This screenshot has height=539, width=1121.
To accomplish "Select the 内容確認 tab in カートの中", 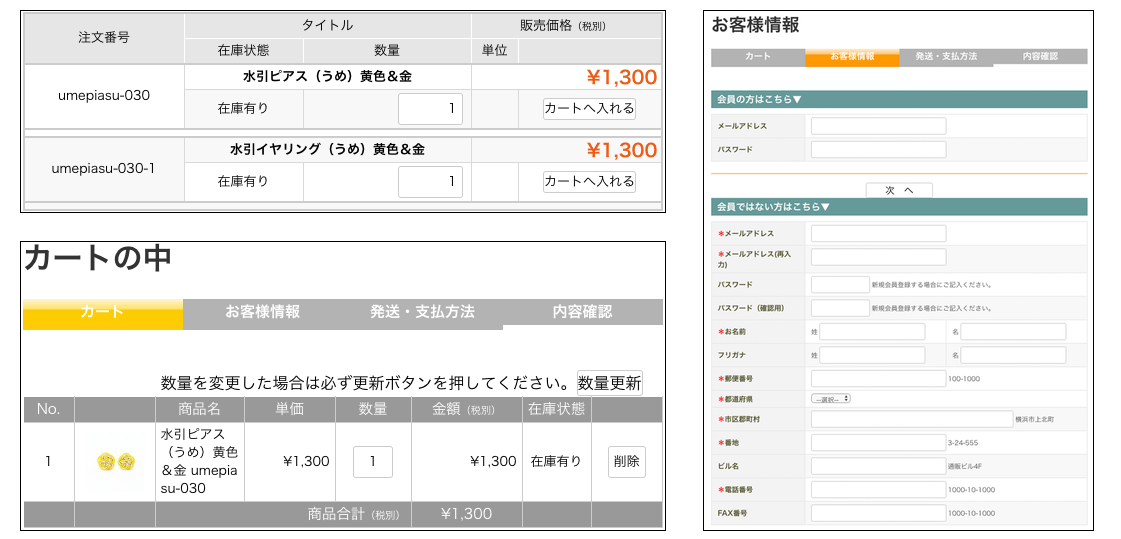I will [583, 312].
